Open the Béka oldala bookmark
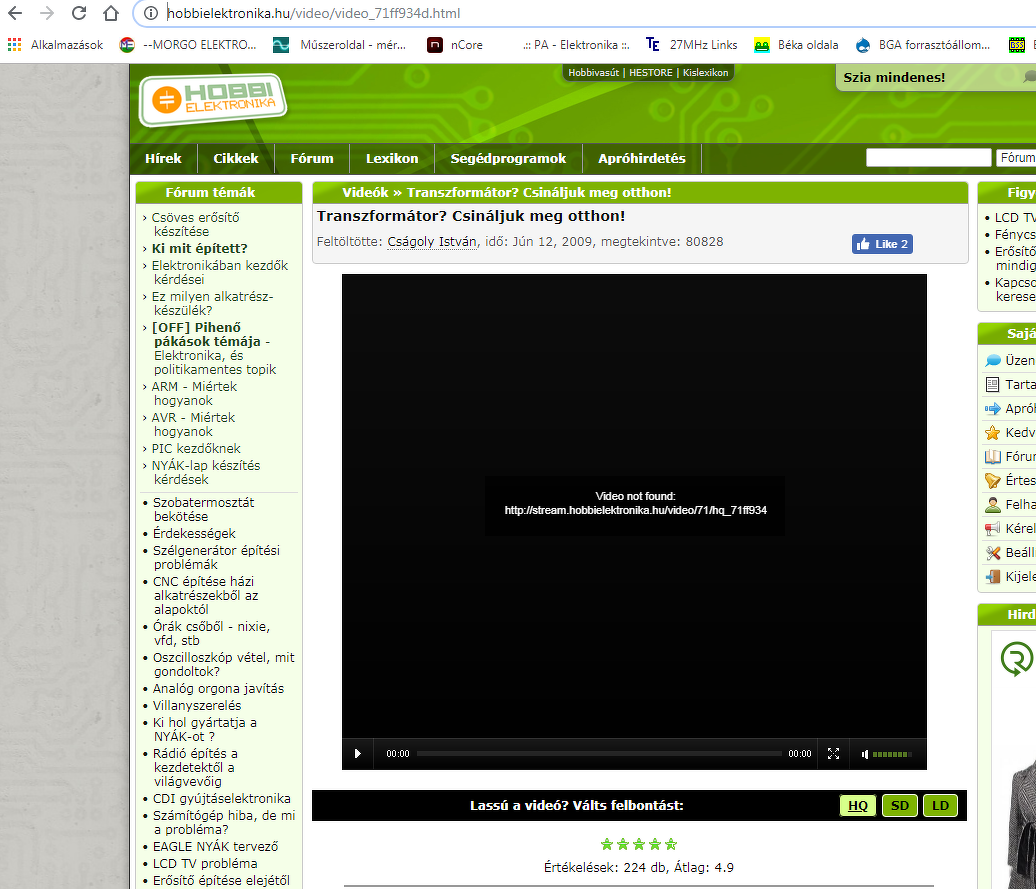Image resolution: width=1036 pixels, height=889 pixels. (796, 45)
